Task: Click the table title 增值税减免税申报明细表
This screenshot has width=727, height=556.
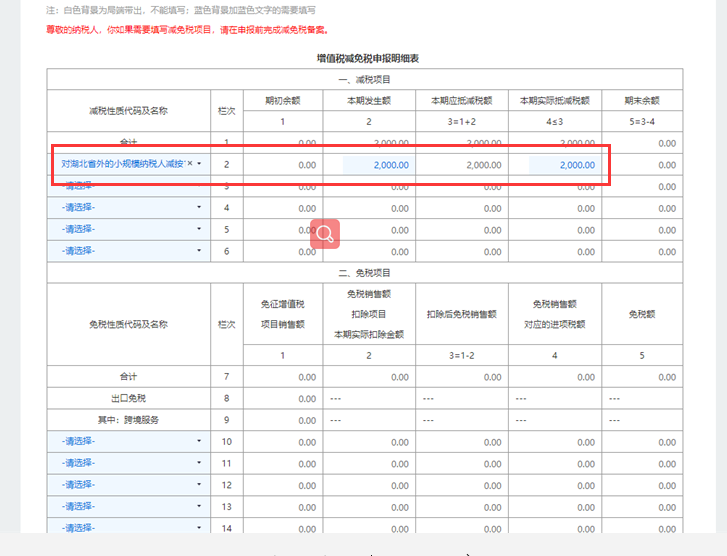Action: click(x=368, y=58)
